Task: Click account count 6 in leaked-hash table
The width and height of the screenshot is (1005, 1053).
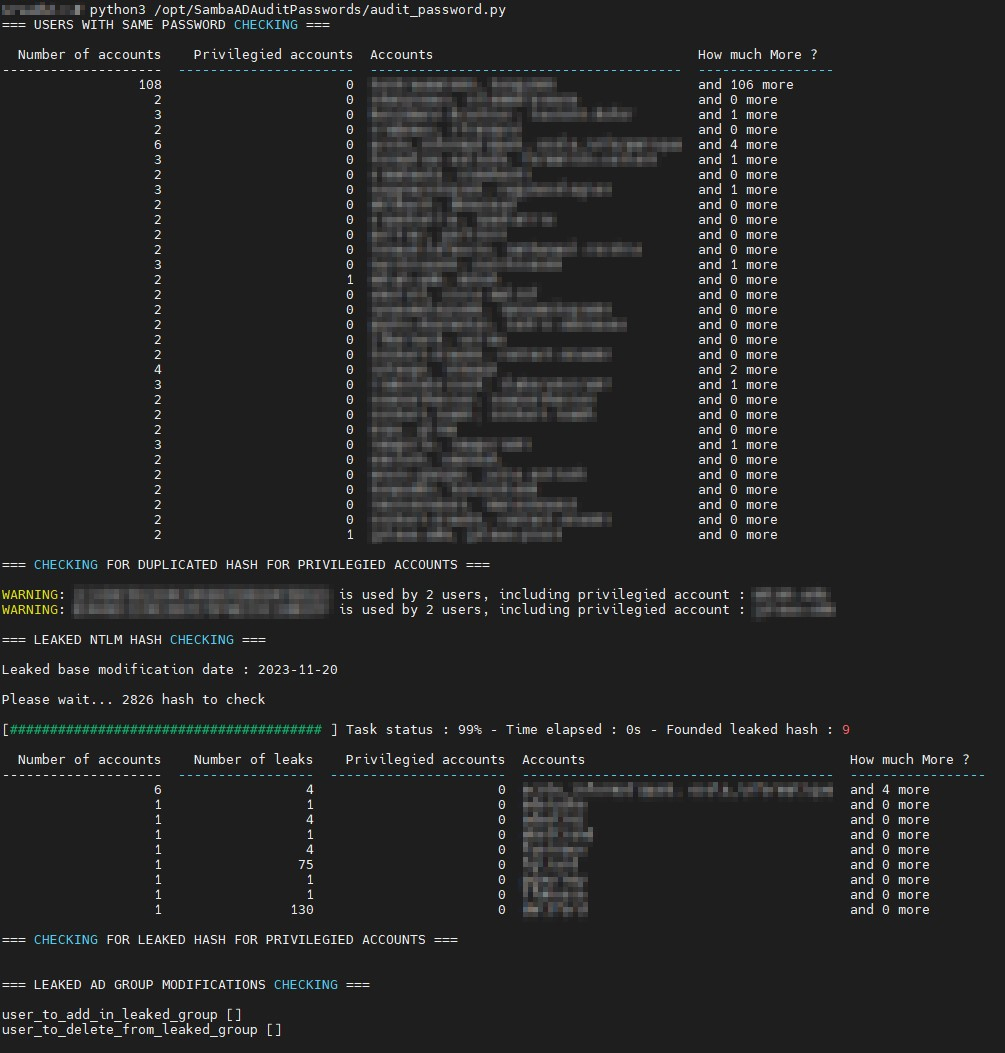Action: [x=158, y=790]
